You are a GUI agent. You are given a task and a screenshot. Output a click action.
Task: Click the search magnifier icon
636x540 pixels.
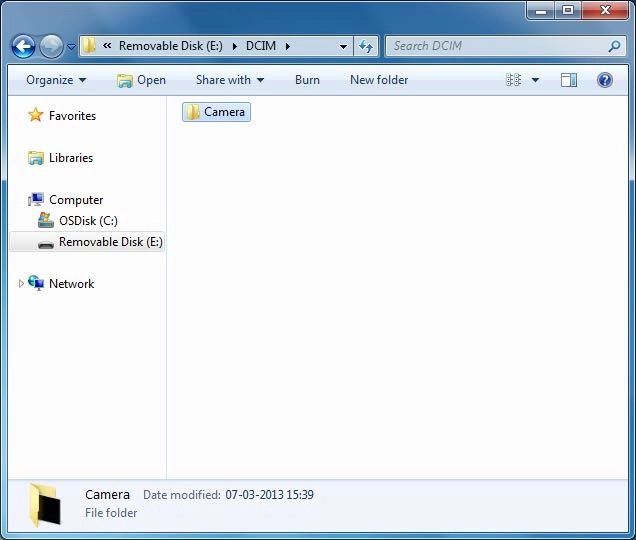pyautogui.click(x=614, y=46)
